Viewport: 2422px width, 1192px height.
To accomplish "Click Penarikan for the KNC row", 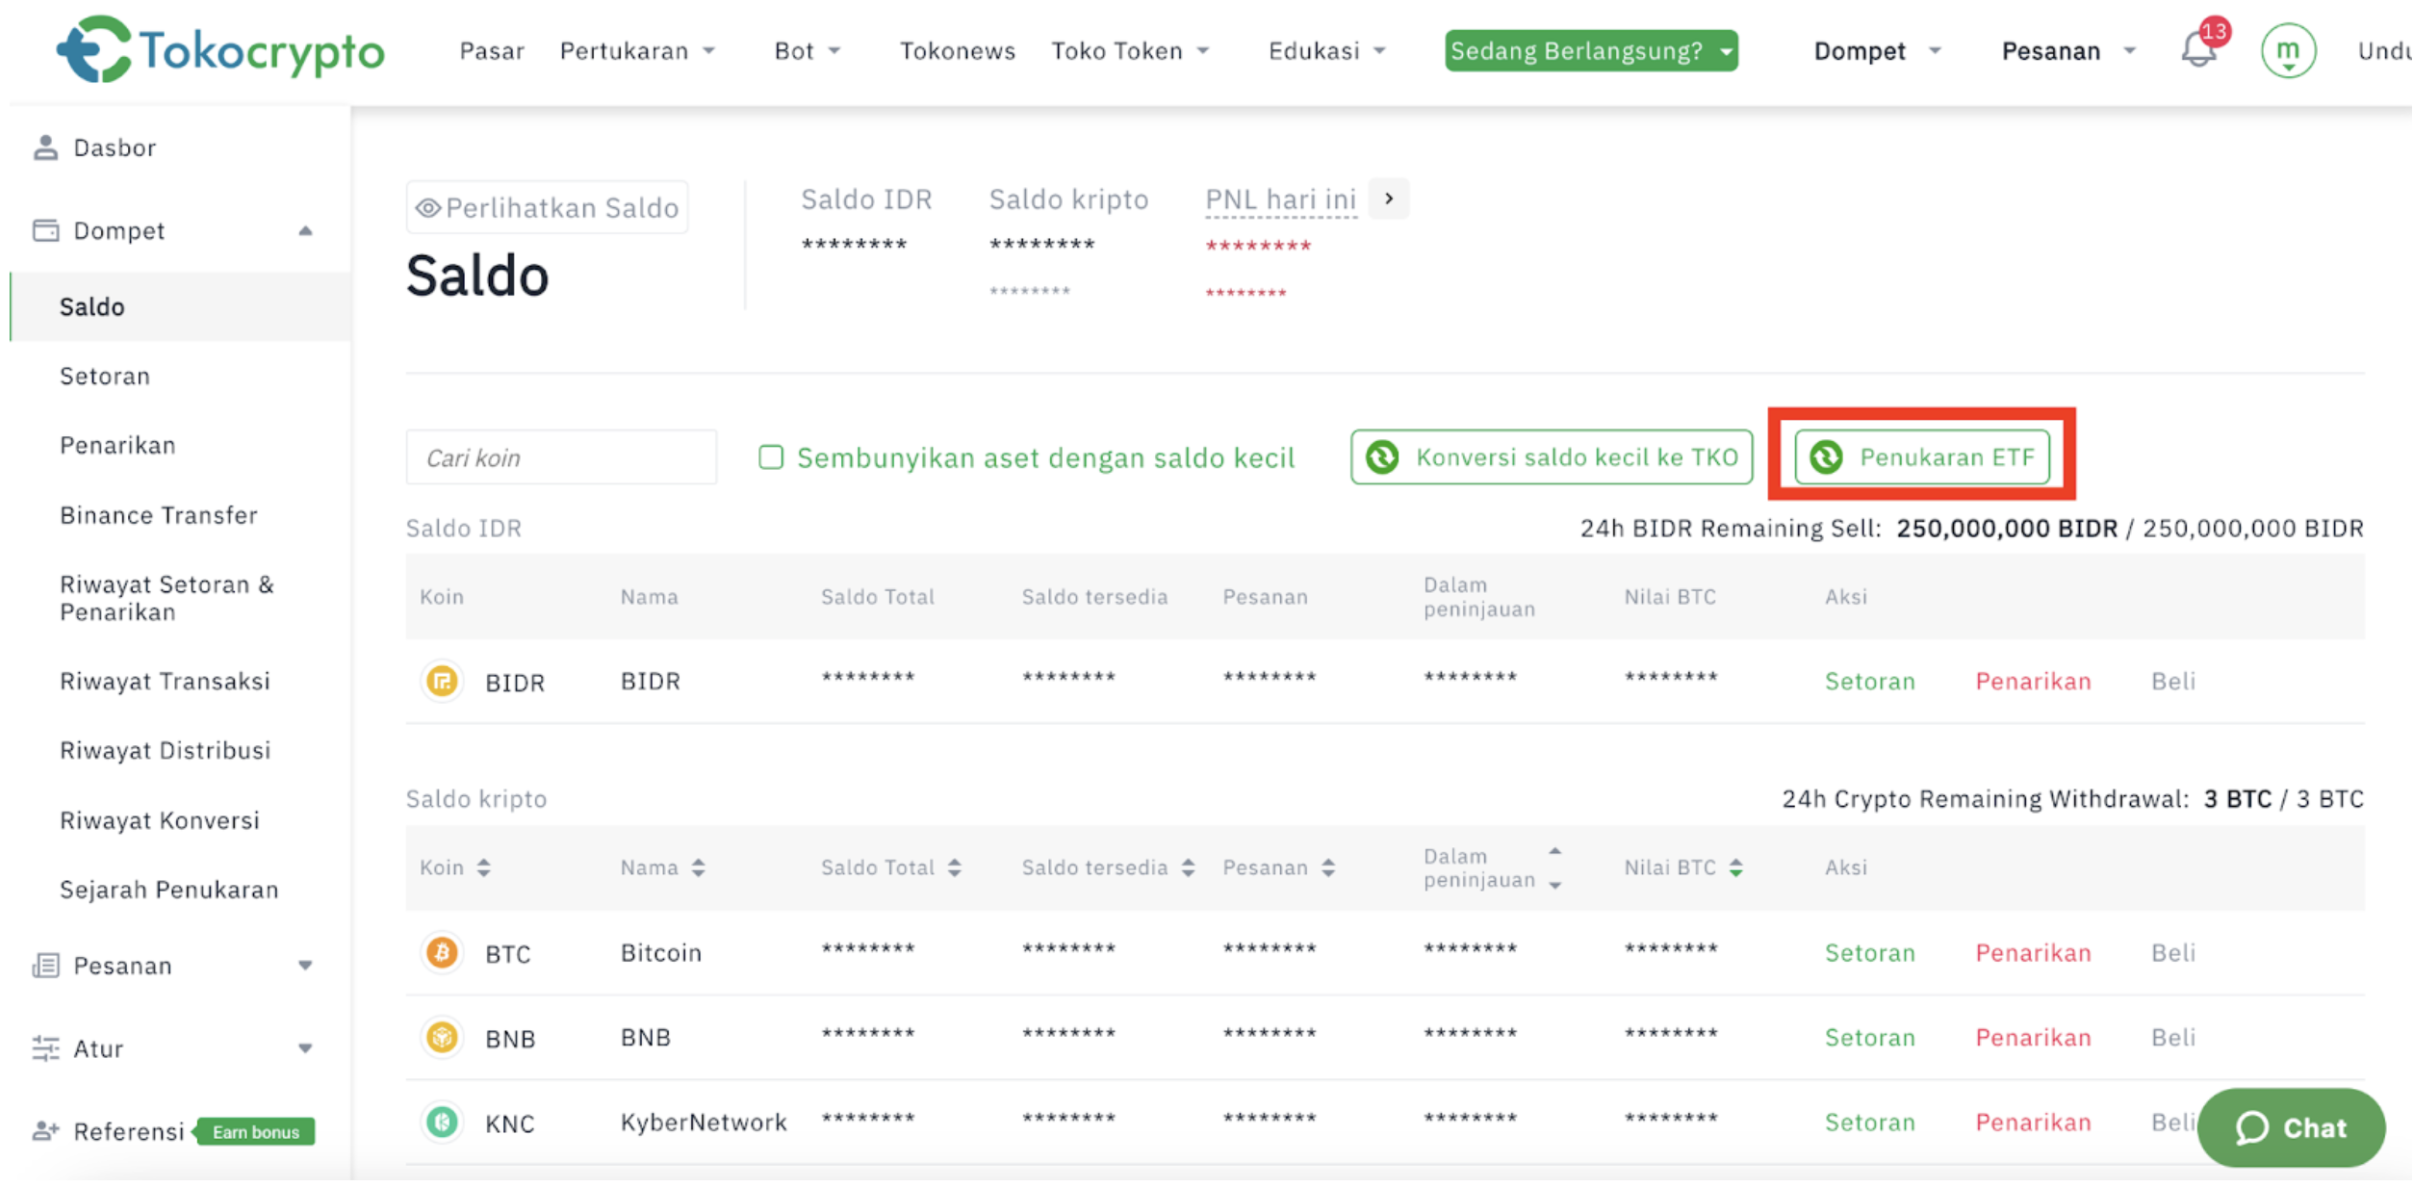I will [x=2033, y=1123].
